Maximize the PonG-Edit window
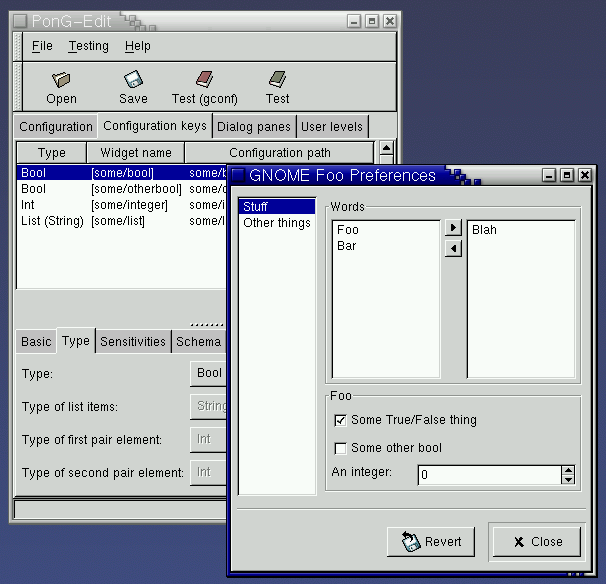Screen dimensions: 606x584 tap(372, 21)
